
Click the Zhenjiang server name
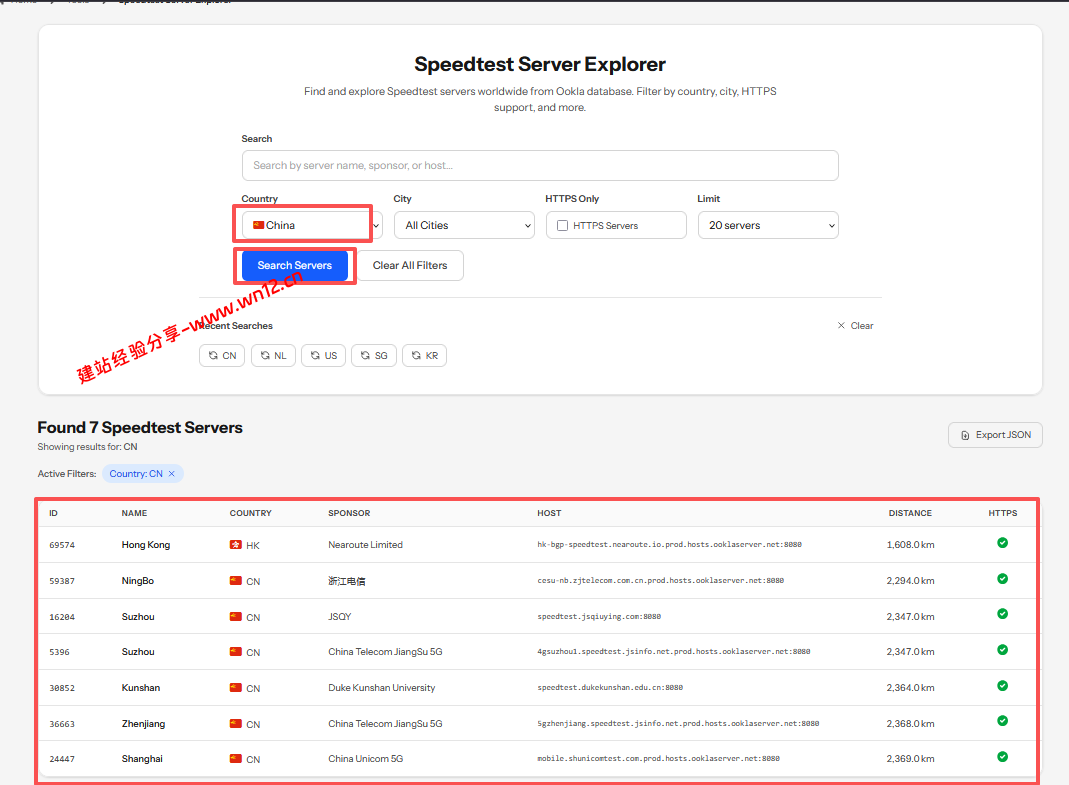point(143,724)
